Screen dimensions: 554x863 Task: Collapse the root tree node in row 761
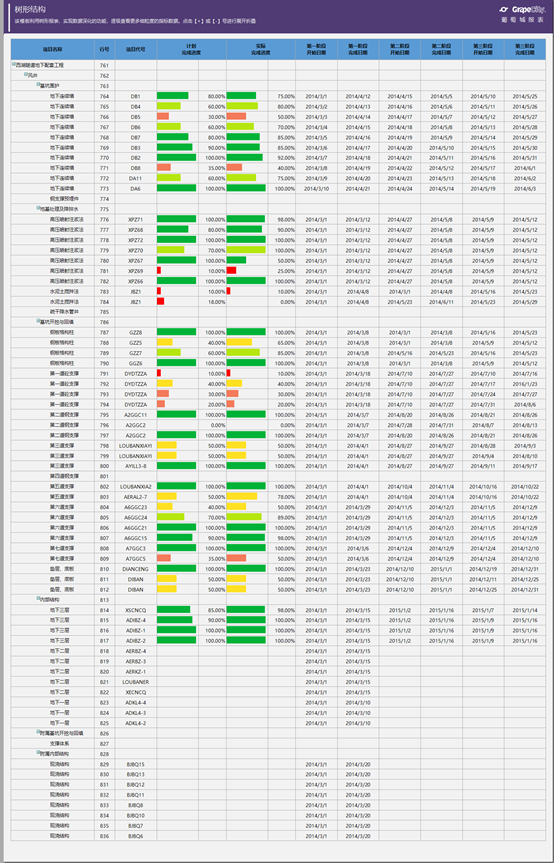tap(14, 64)
